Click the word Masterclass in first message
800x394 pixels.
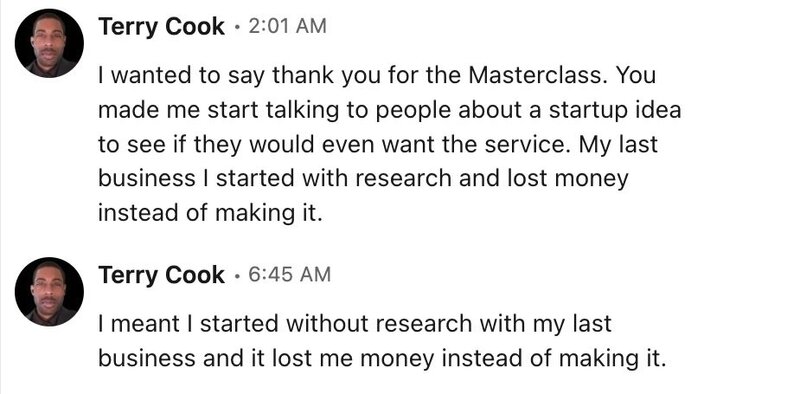pos(537,77)
